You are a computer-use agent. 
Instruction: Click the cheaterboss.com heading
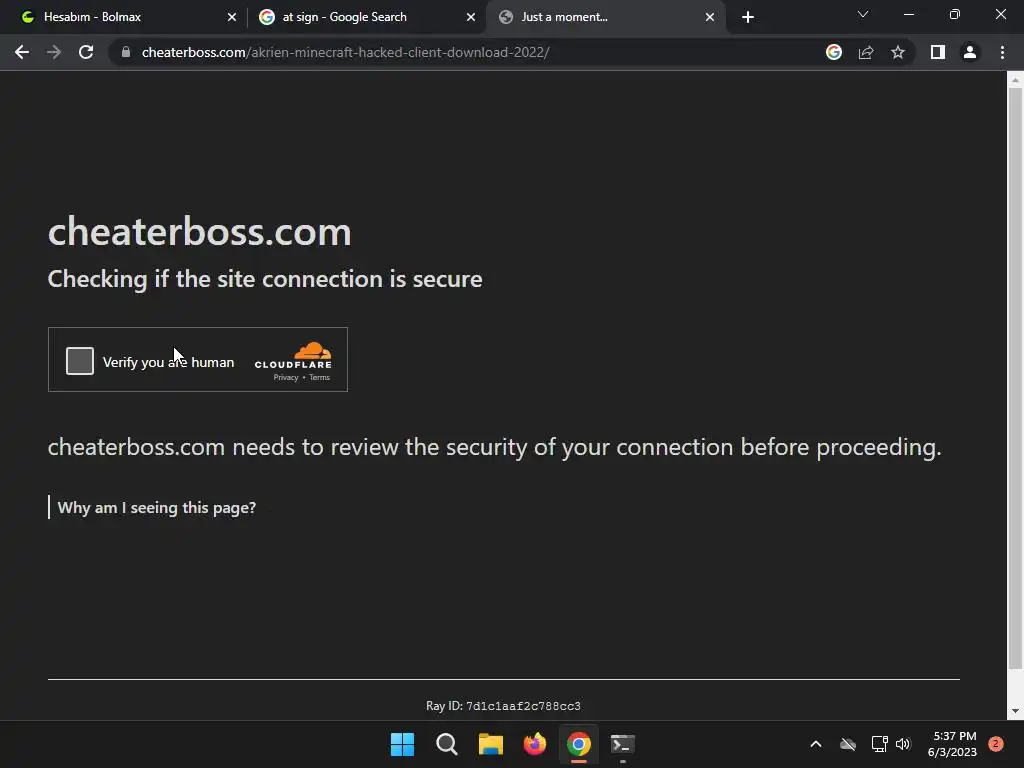pyautogui.click(x=199, y=231)
